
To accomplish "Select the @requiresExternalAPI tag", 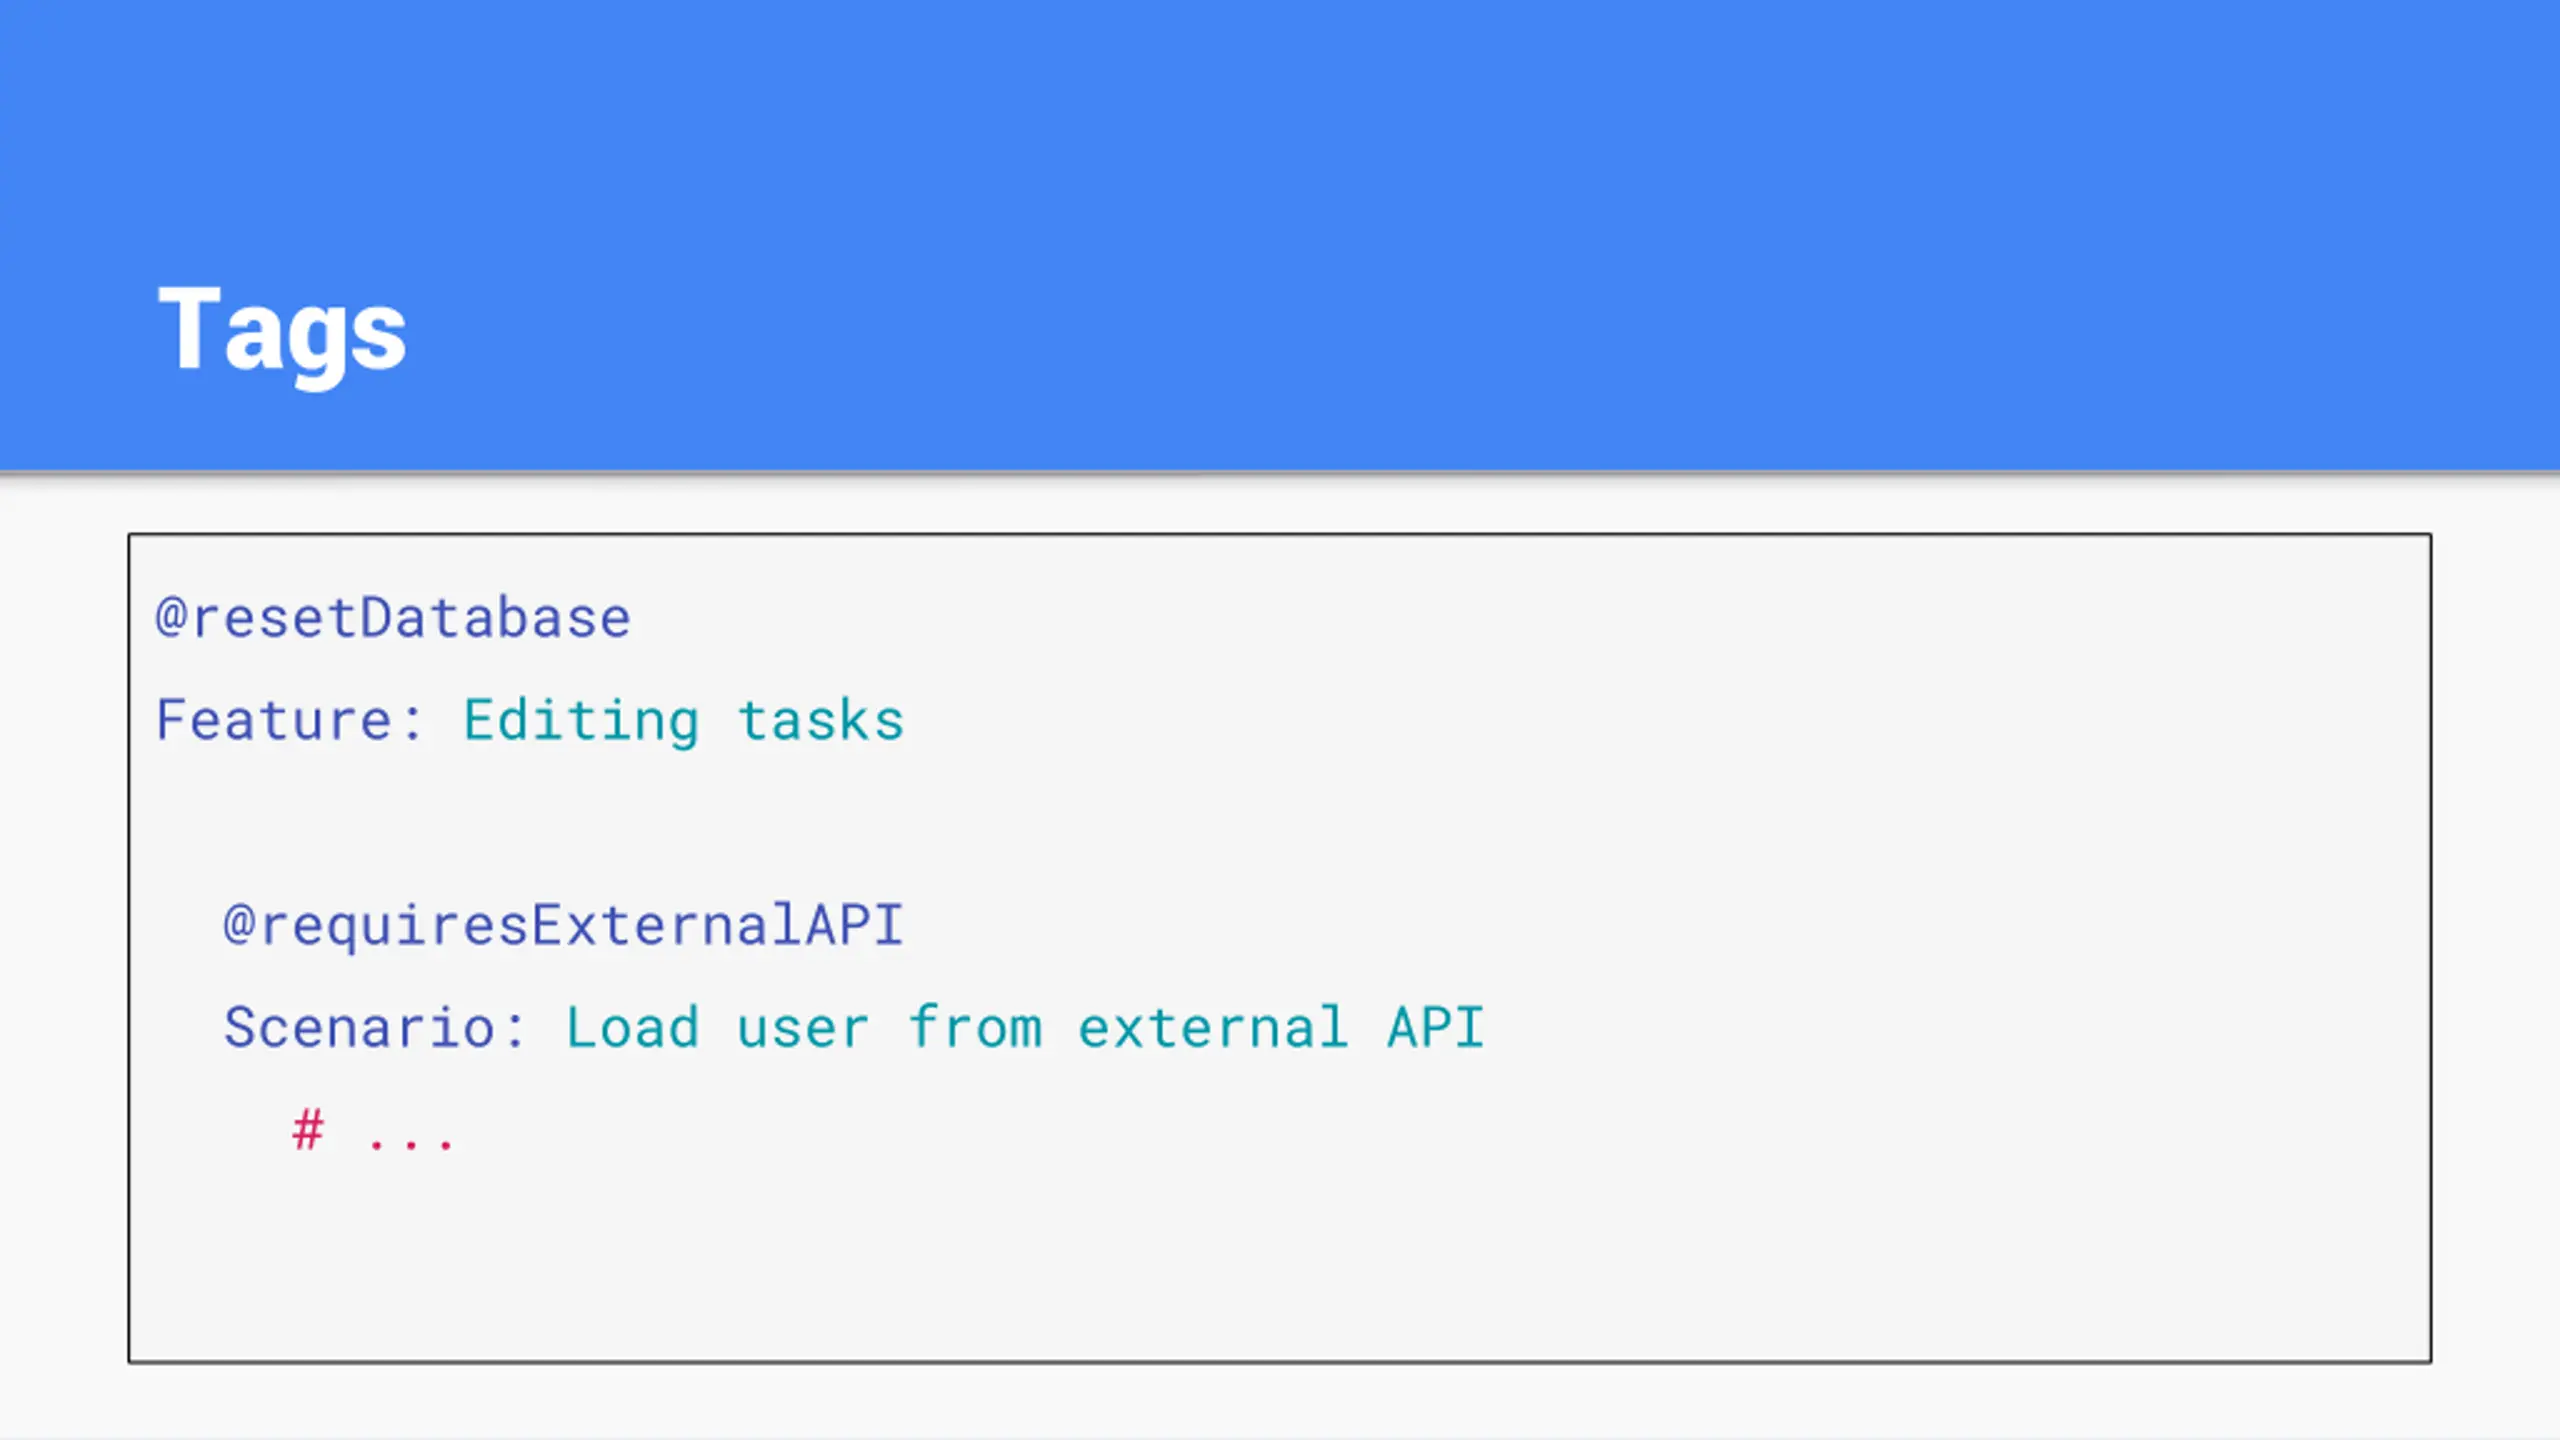I will tap(564, 925).
